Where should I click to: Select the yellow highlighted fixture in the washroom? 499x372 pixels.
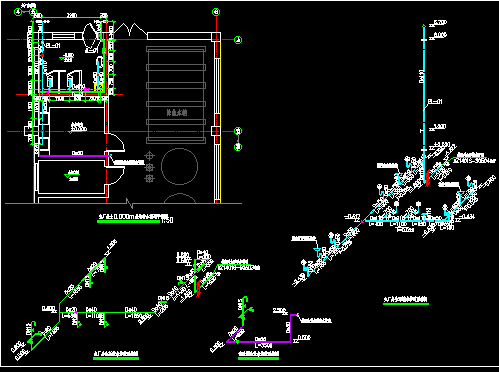coord(98,86)
